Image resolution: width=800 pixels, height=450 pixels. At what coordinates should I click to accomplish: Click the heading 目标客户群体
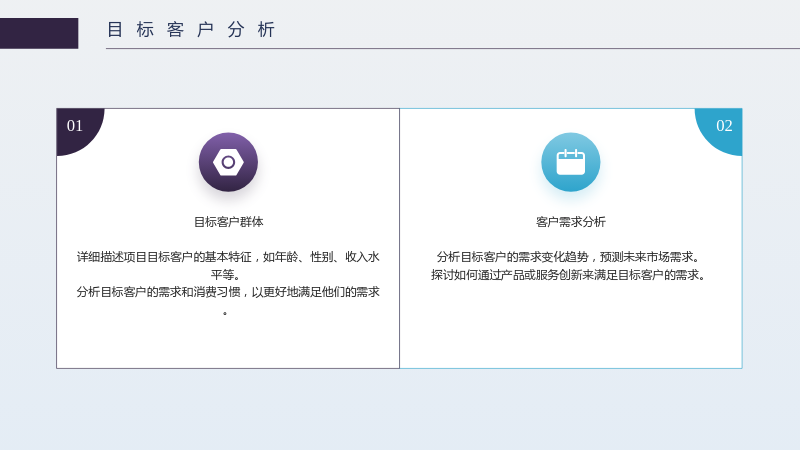tap(228, 222)
